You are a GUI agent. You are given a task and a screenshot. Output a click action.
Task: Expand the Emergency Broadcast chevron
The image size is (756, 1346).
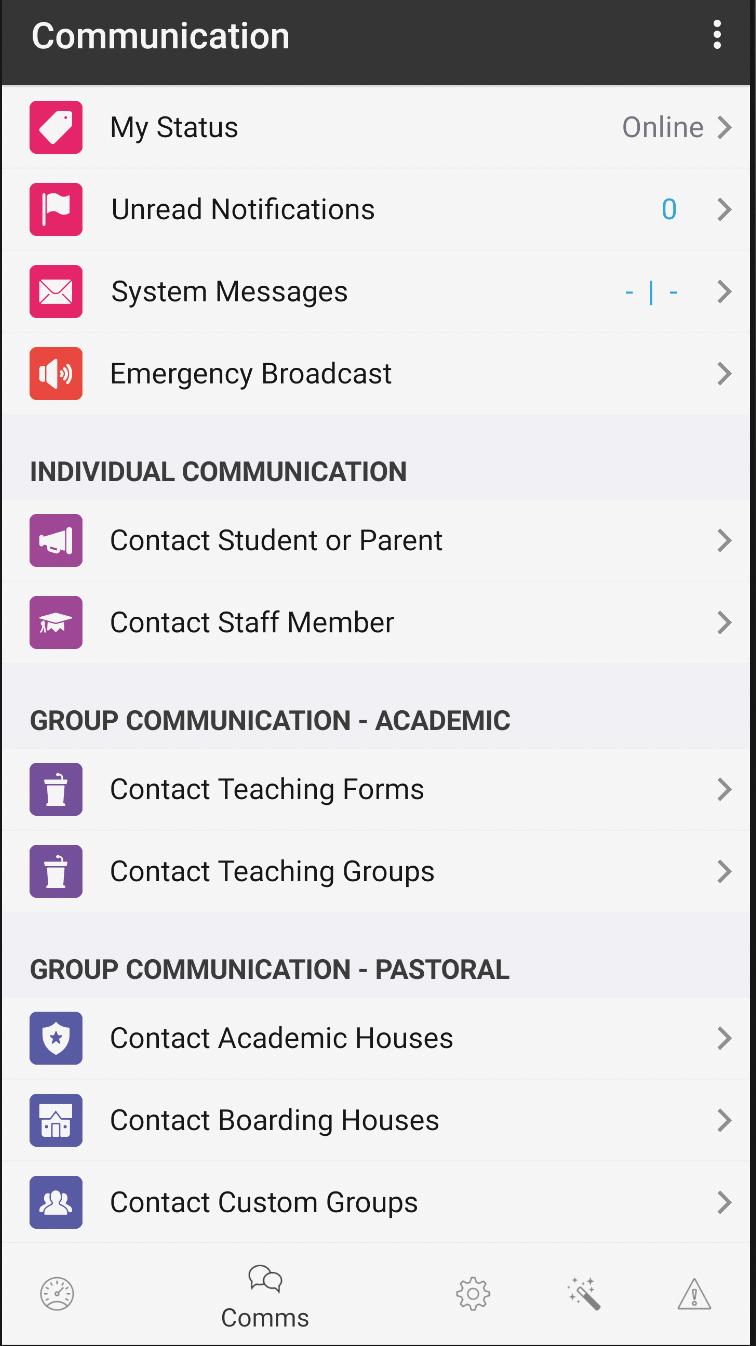(725, 373)
